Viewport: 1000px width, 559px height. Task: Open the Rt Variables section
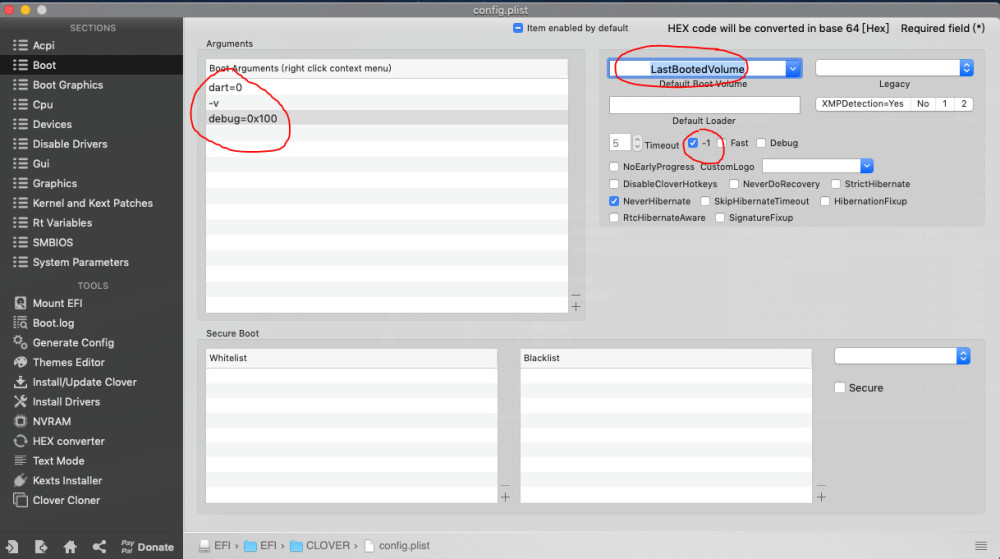pyautogui.click(x=62, y=223)
